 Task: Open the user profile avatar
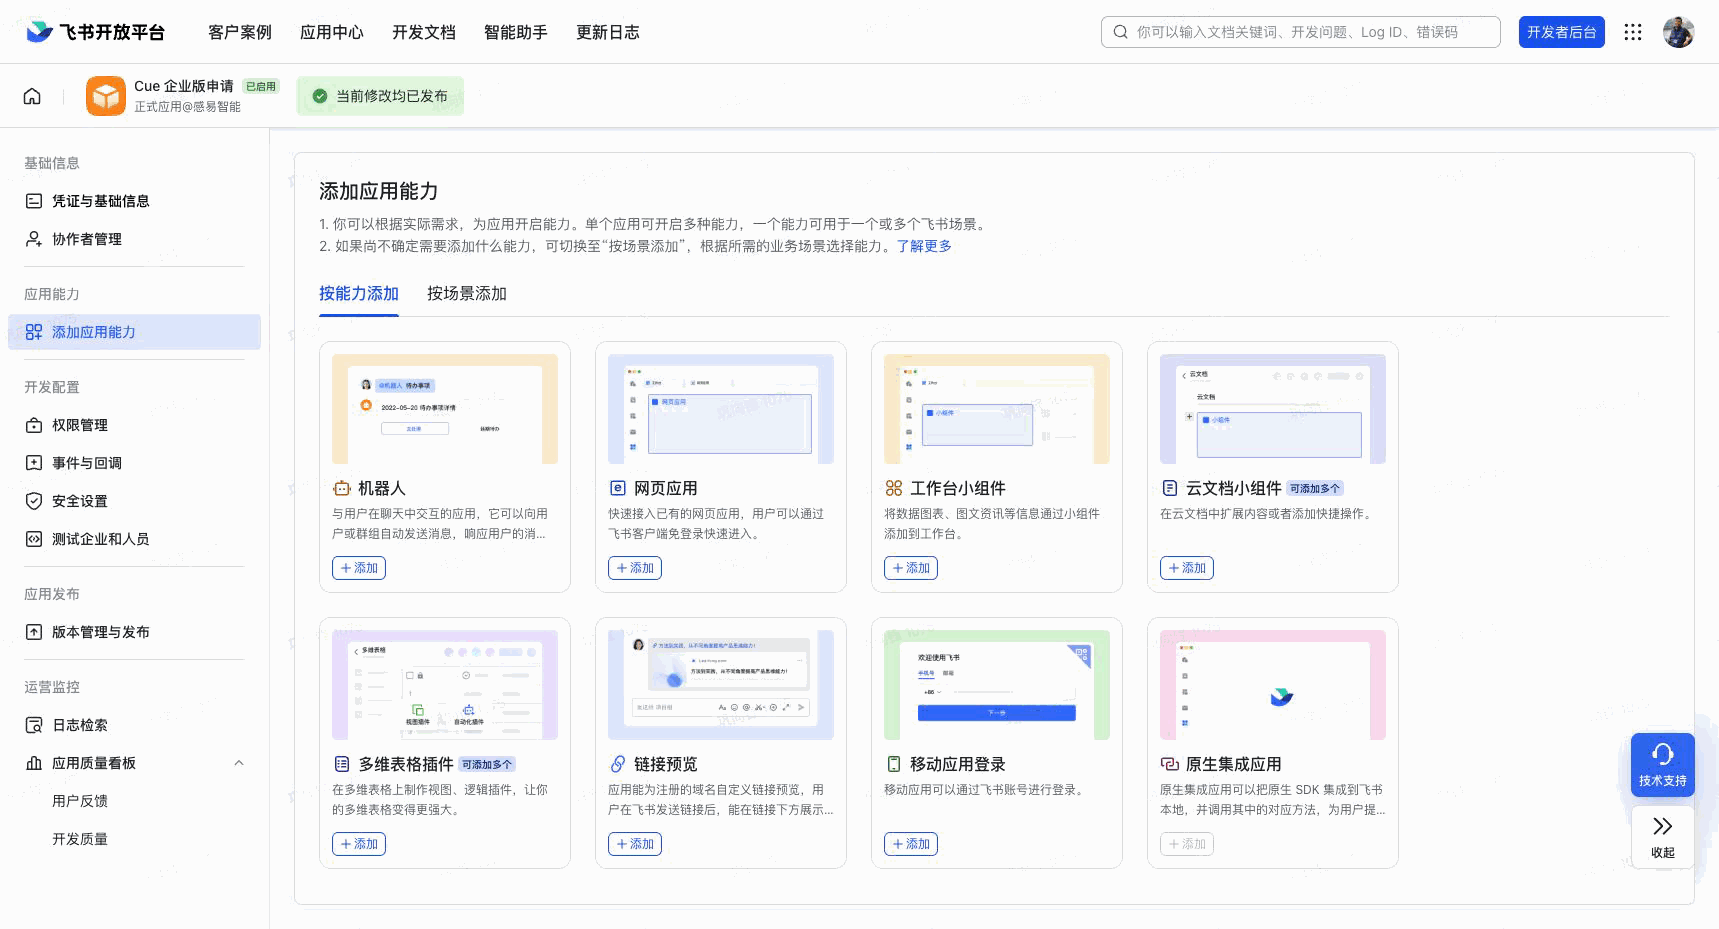click(x=1678, y=32)
